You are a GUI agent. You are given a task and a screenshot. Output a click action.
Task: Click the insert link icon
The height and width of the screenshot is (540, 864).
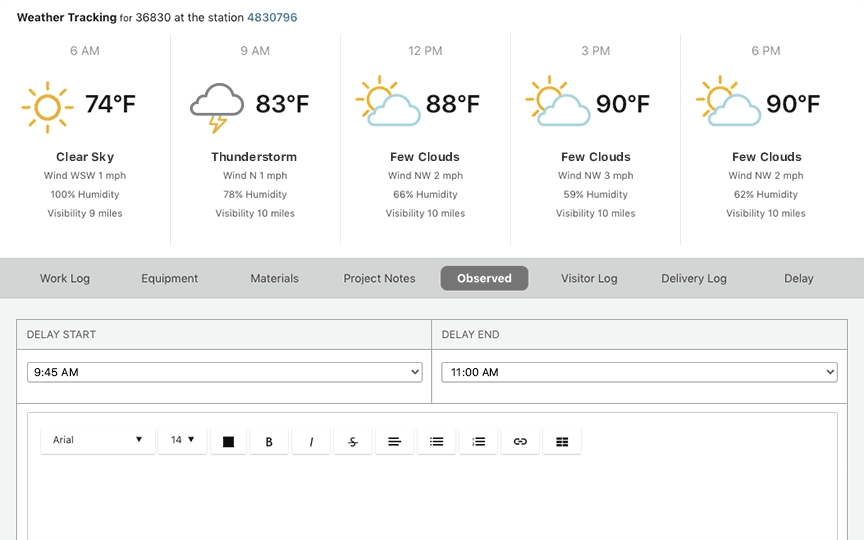pos(520,441)
